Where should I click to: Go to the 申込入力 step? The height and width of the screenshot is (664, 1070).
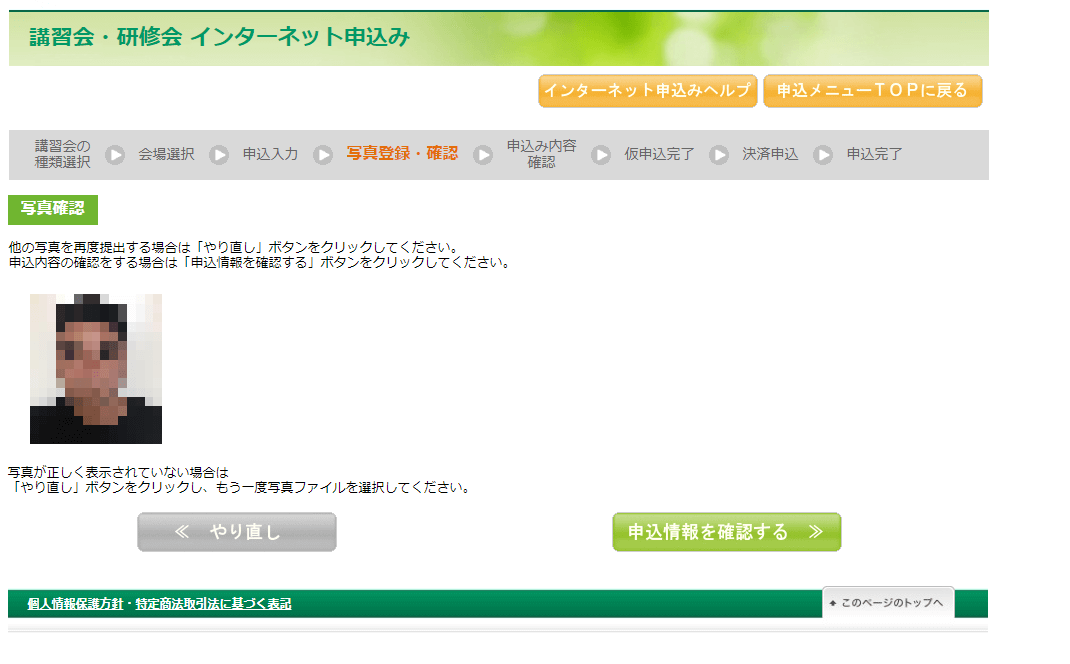point(270,154)
